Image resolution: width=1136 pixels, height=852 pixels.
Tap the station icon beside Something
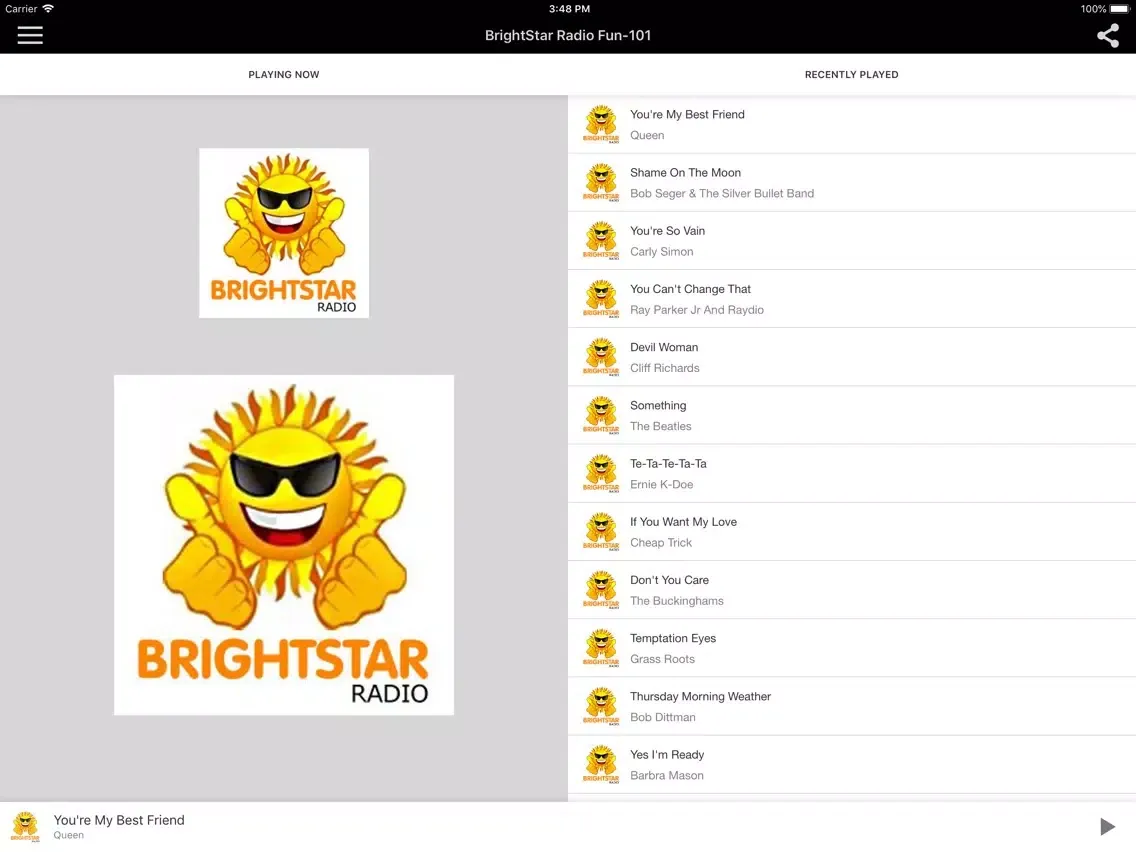click(601, 415)
